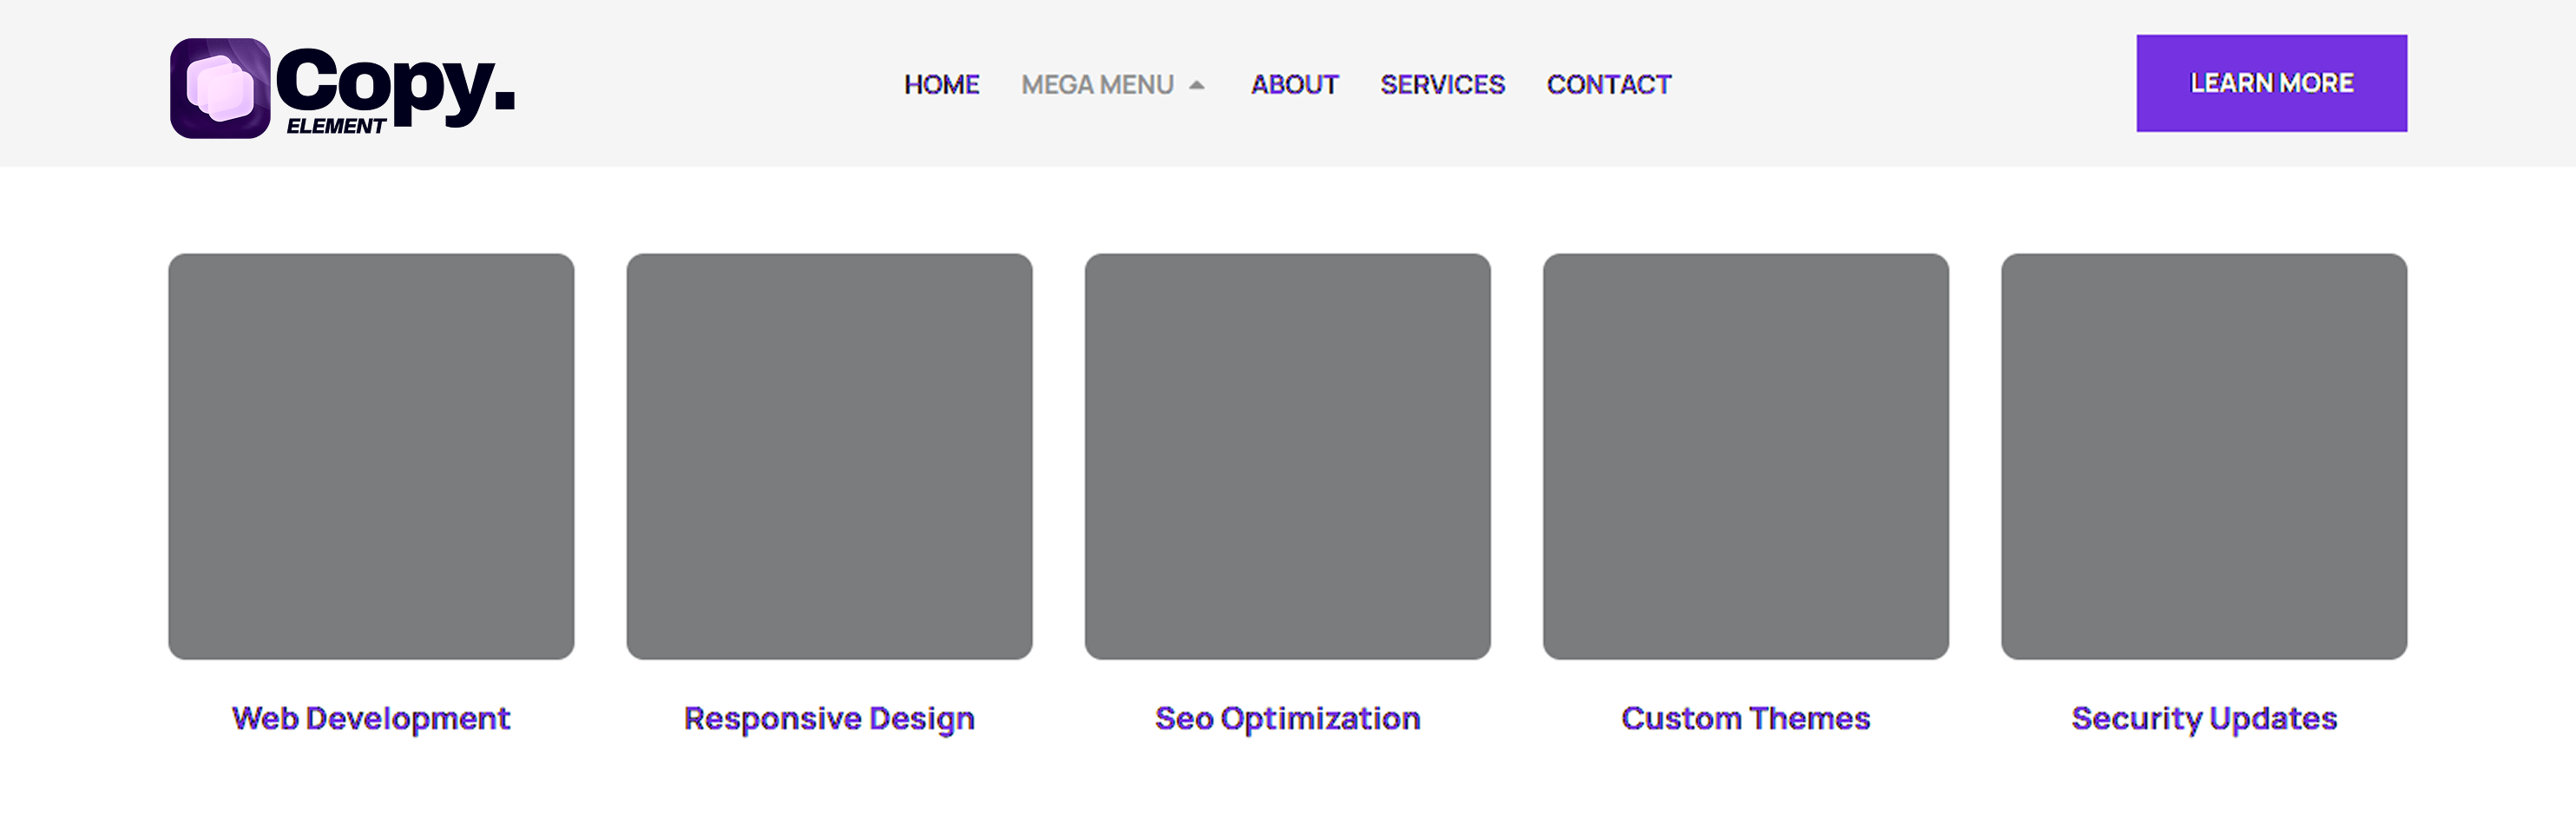Viewport: 2576px width, 830px height.
Task: Open the SERVICES menu link
Action: point(1442,85)
